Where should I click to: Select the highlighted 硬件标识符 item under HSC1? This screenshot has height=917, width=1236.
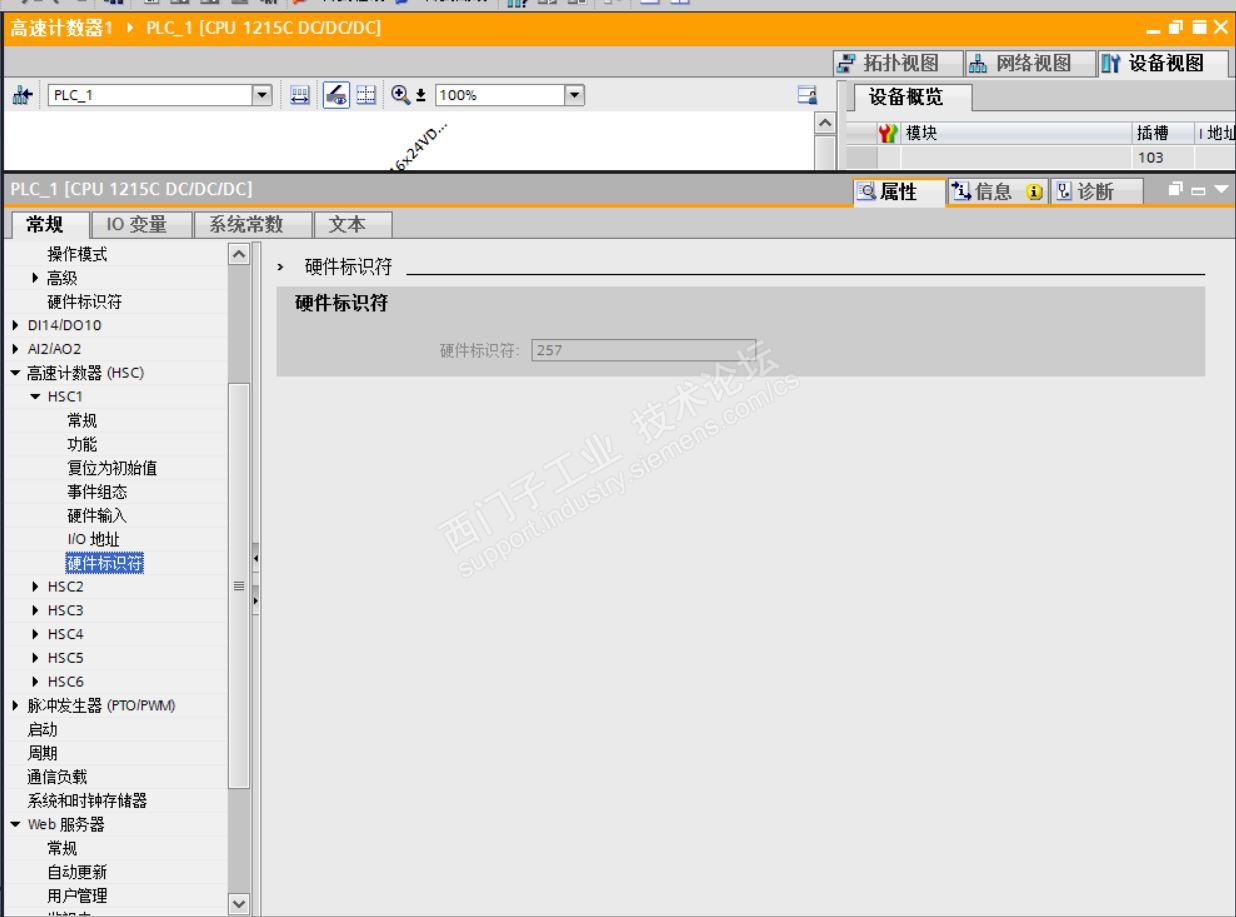tap(105, 564)
